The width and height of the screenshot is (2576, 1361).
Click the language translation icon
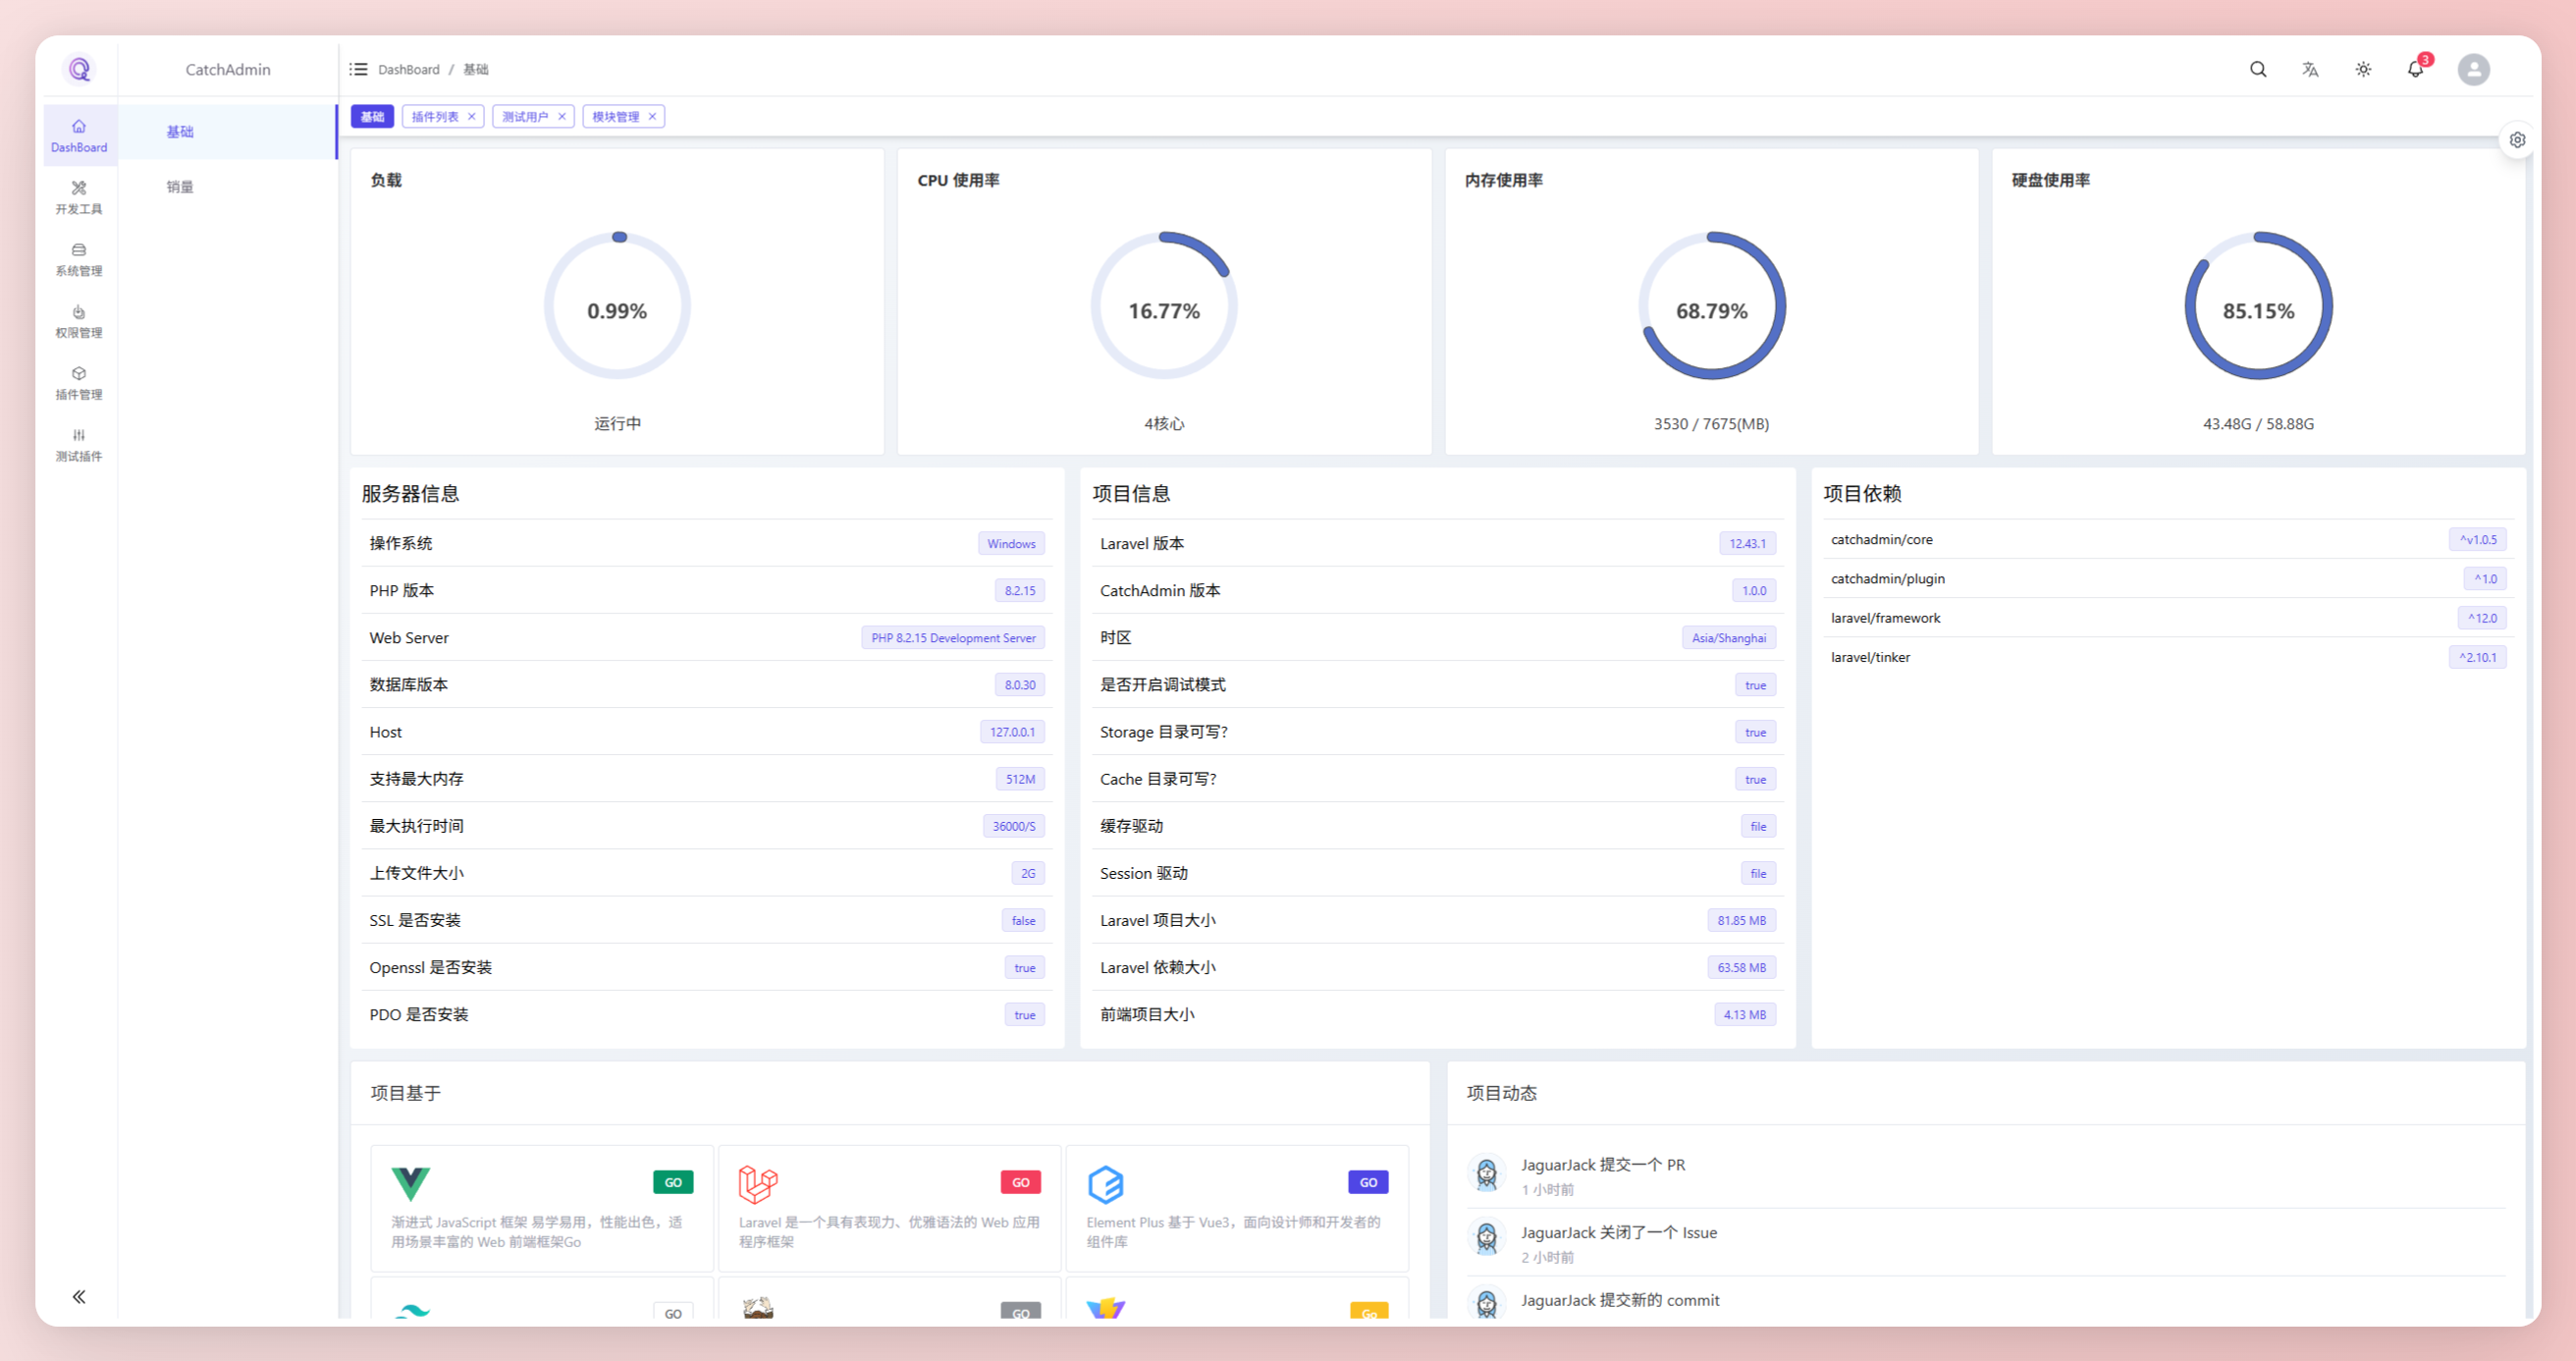(x=2310, y=69)
